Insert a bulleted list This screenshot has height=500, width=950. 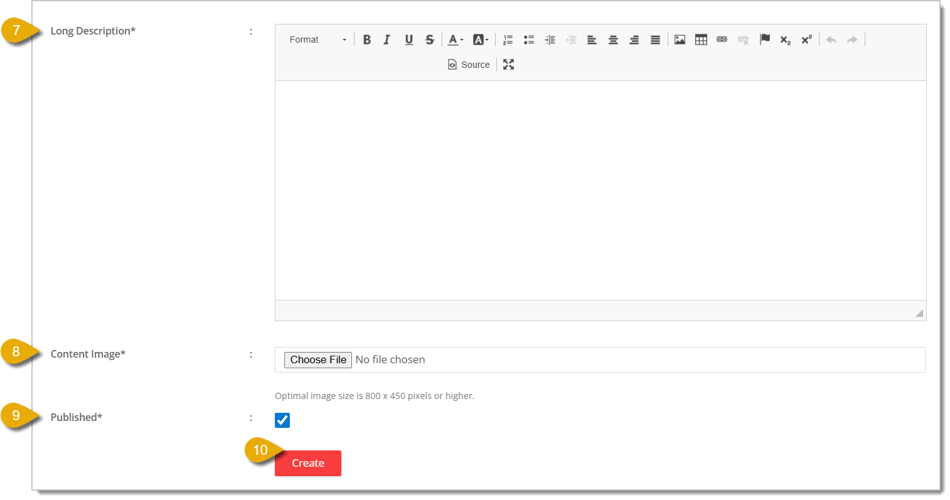pos(529,40)
